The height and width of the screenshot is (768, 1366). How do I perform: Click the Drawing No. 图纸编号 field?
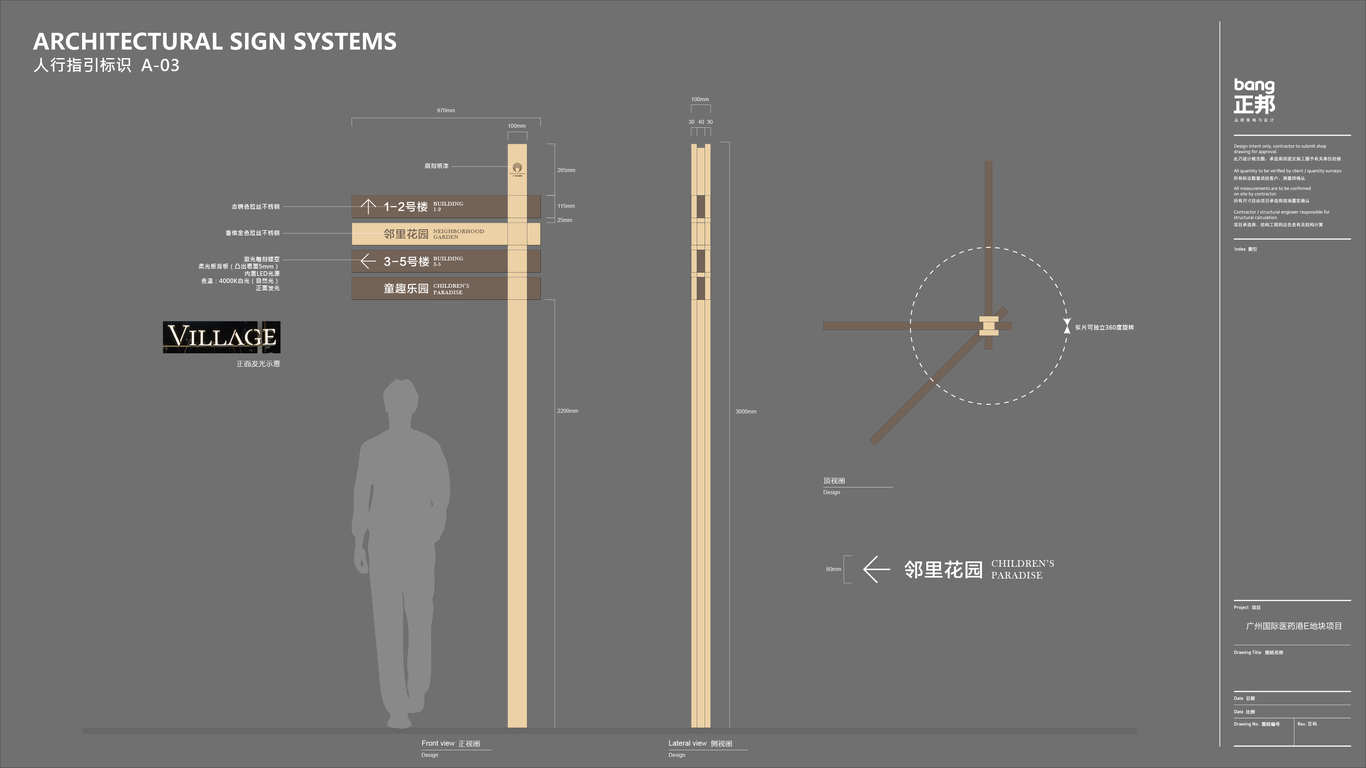(x=1257, y=723)
